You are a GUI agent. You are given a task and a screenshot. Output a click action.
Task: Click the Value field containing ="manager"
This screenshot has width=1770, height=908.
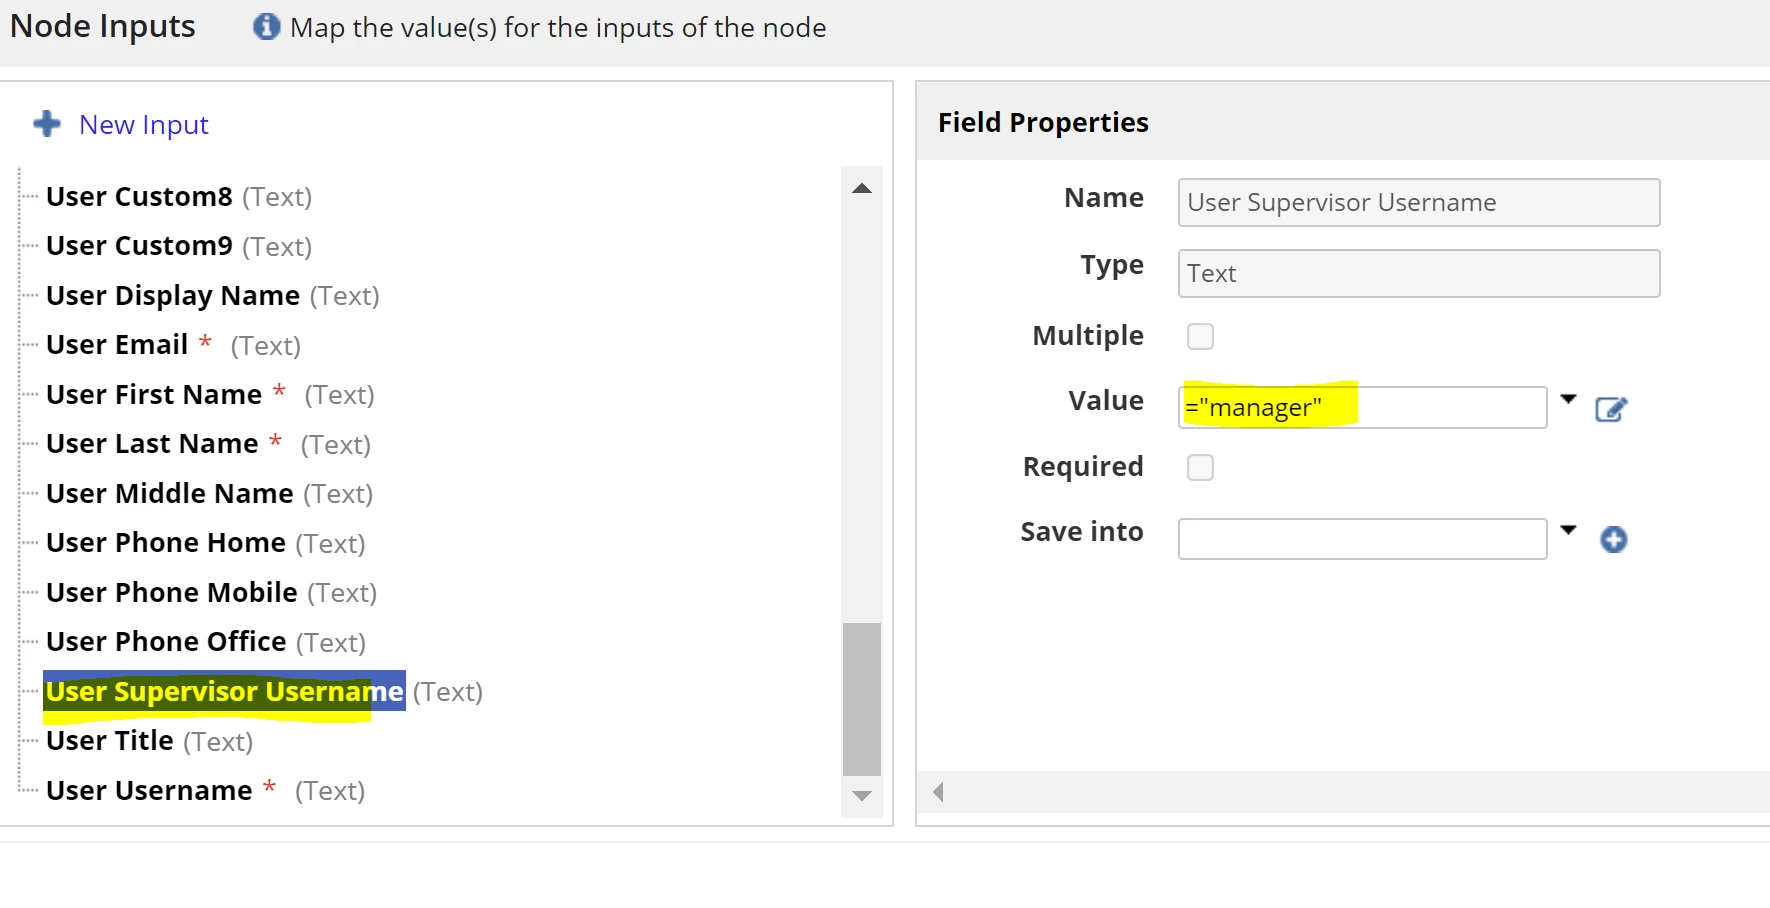point(1362,408)
